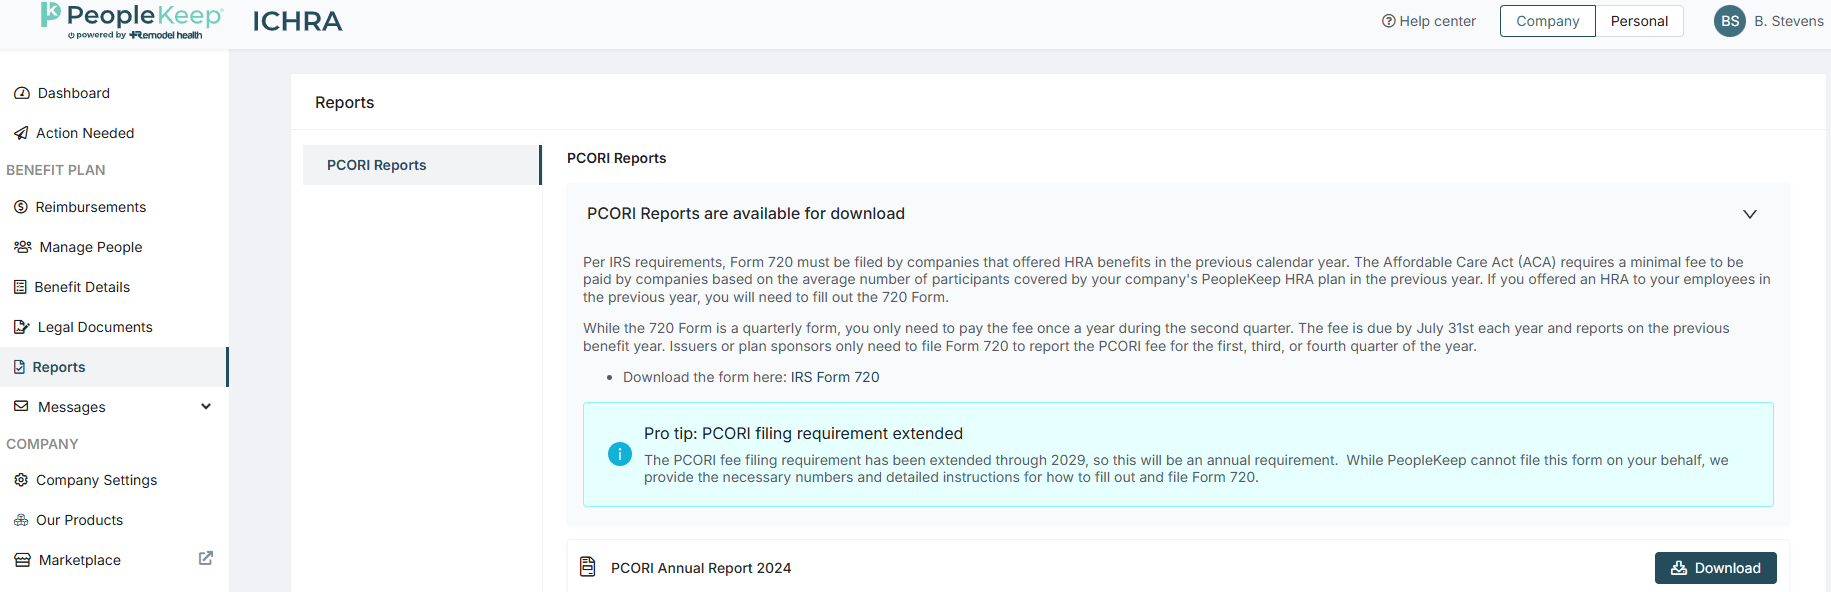This screenshot has height=592, width=1831.
Task: Click the Marketplace external link icon
Action: point(206,558)
